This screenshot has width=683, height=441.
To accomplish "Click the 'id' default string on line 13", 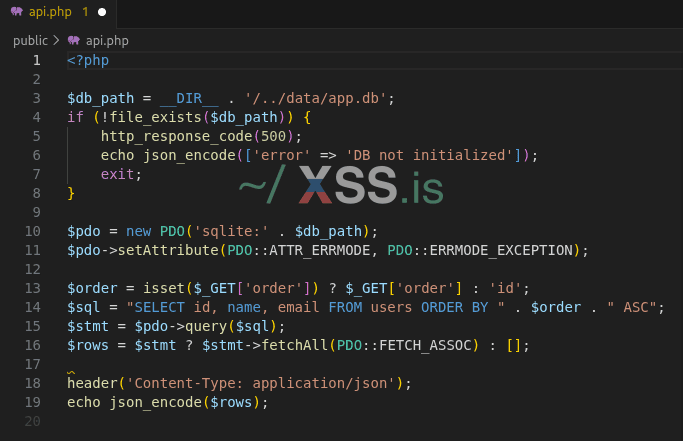I will click(505, 288).
